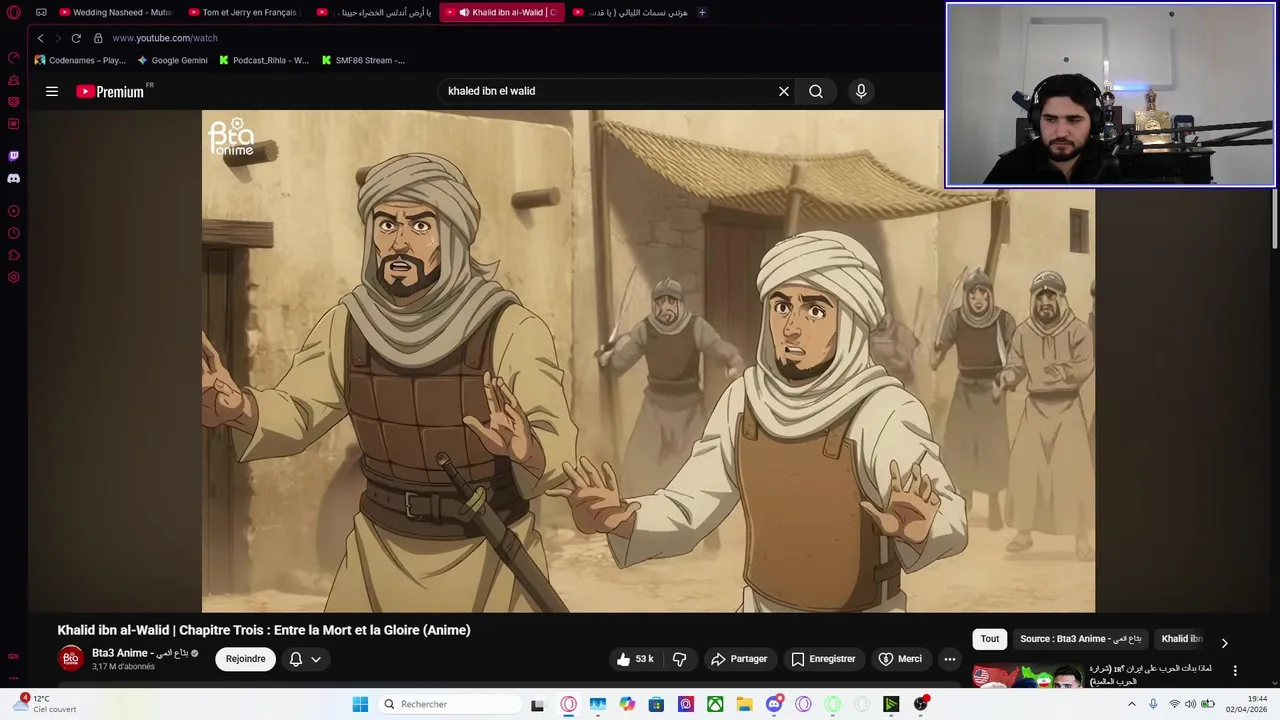Open the Codenames bookmark

[80, 60]
